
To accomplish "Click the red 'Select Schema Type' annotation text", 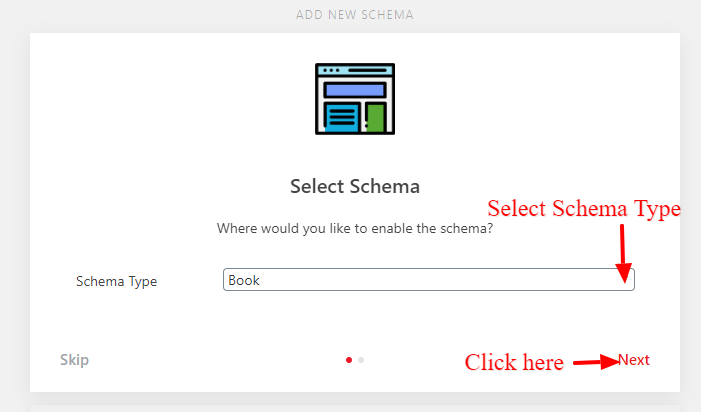I will coord(584,209).
